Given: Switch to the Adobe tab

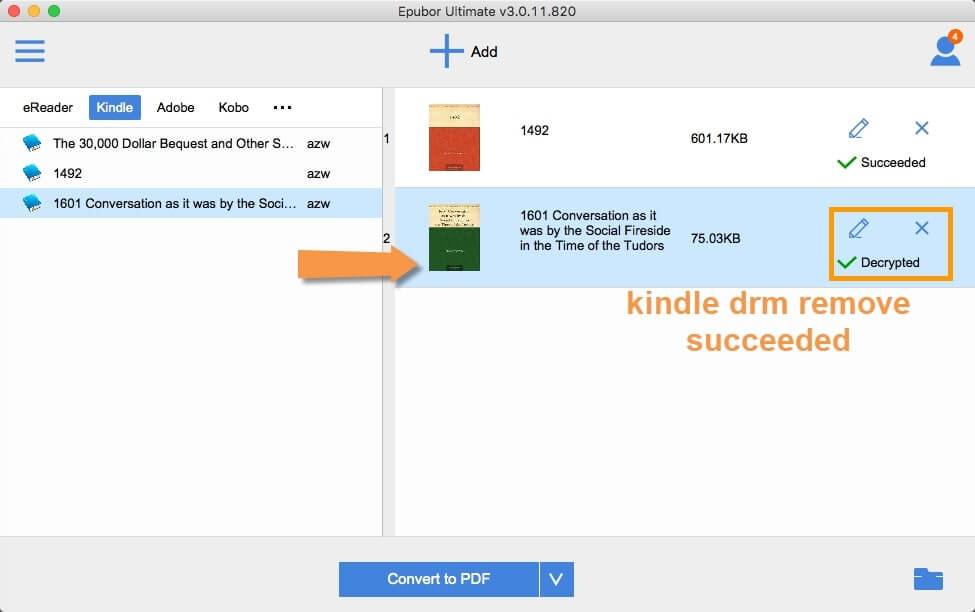Looking at the screenshot, I should [175, 108].
